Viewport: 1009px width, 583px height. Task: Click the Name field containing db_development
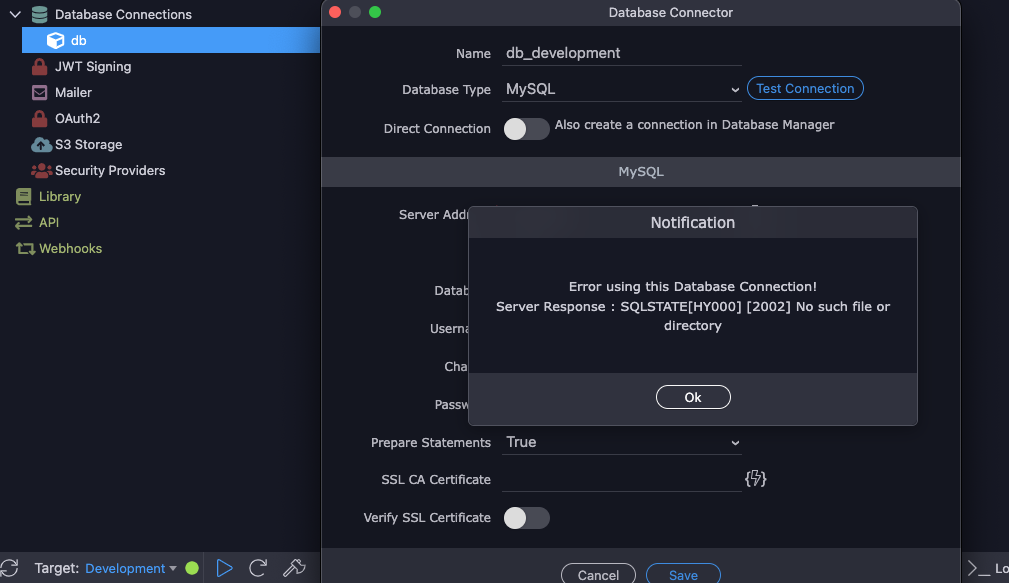(622, 53)
